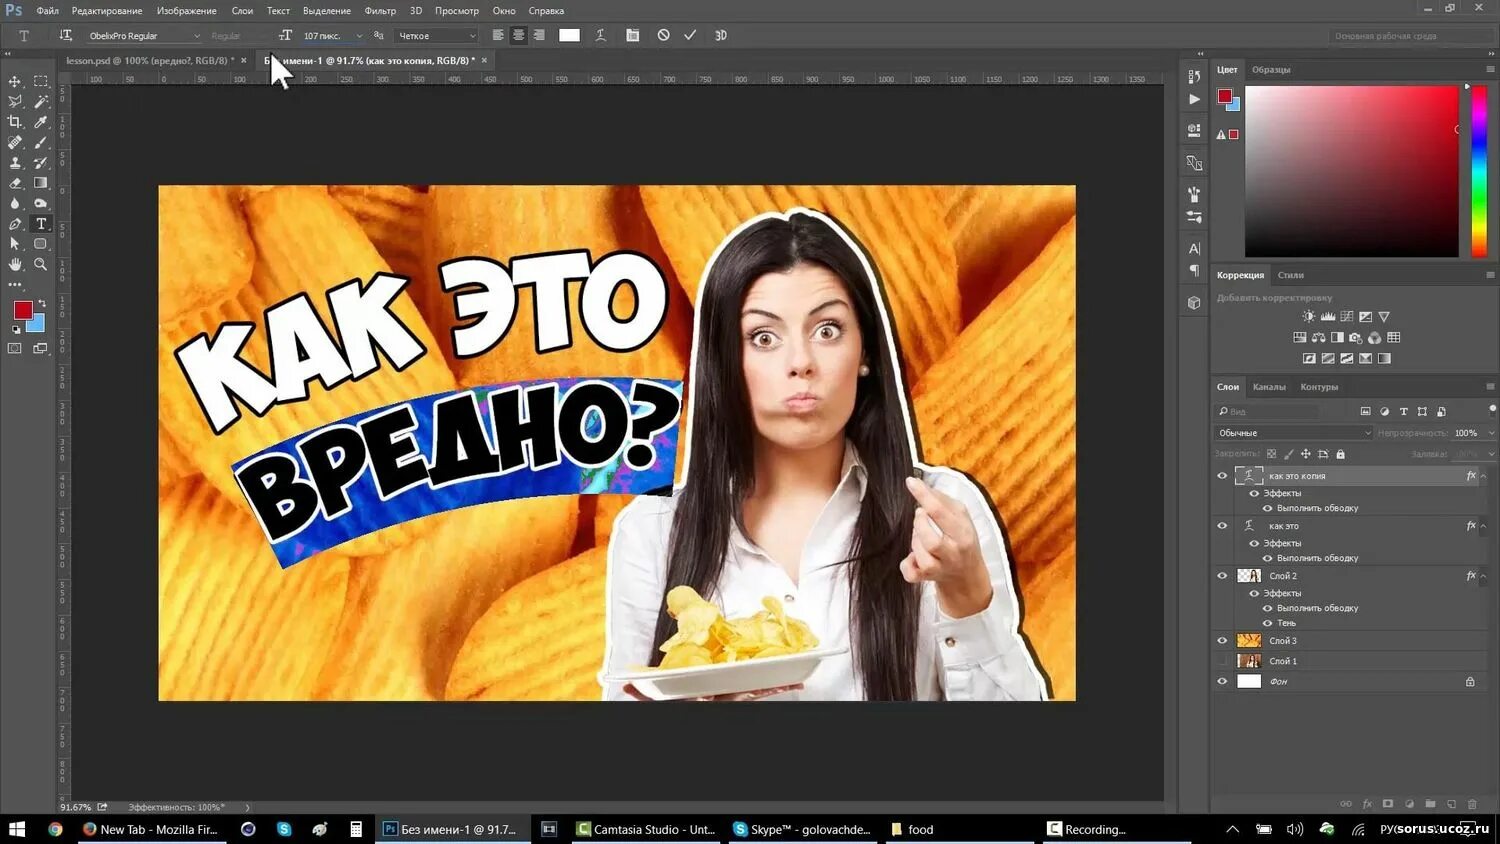Click the filter for text layers icon
This screenshot has width=1500, height=844.
[1403, 411]
